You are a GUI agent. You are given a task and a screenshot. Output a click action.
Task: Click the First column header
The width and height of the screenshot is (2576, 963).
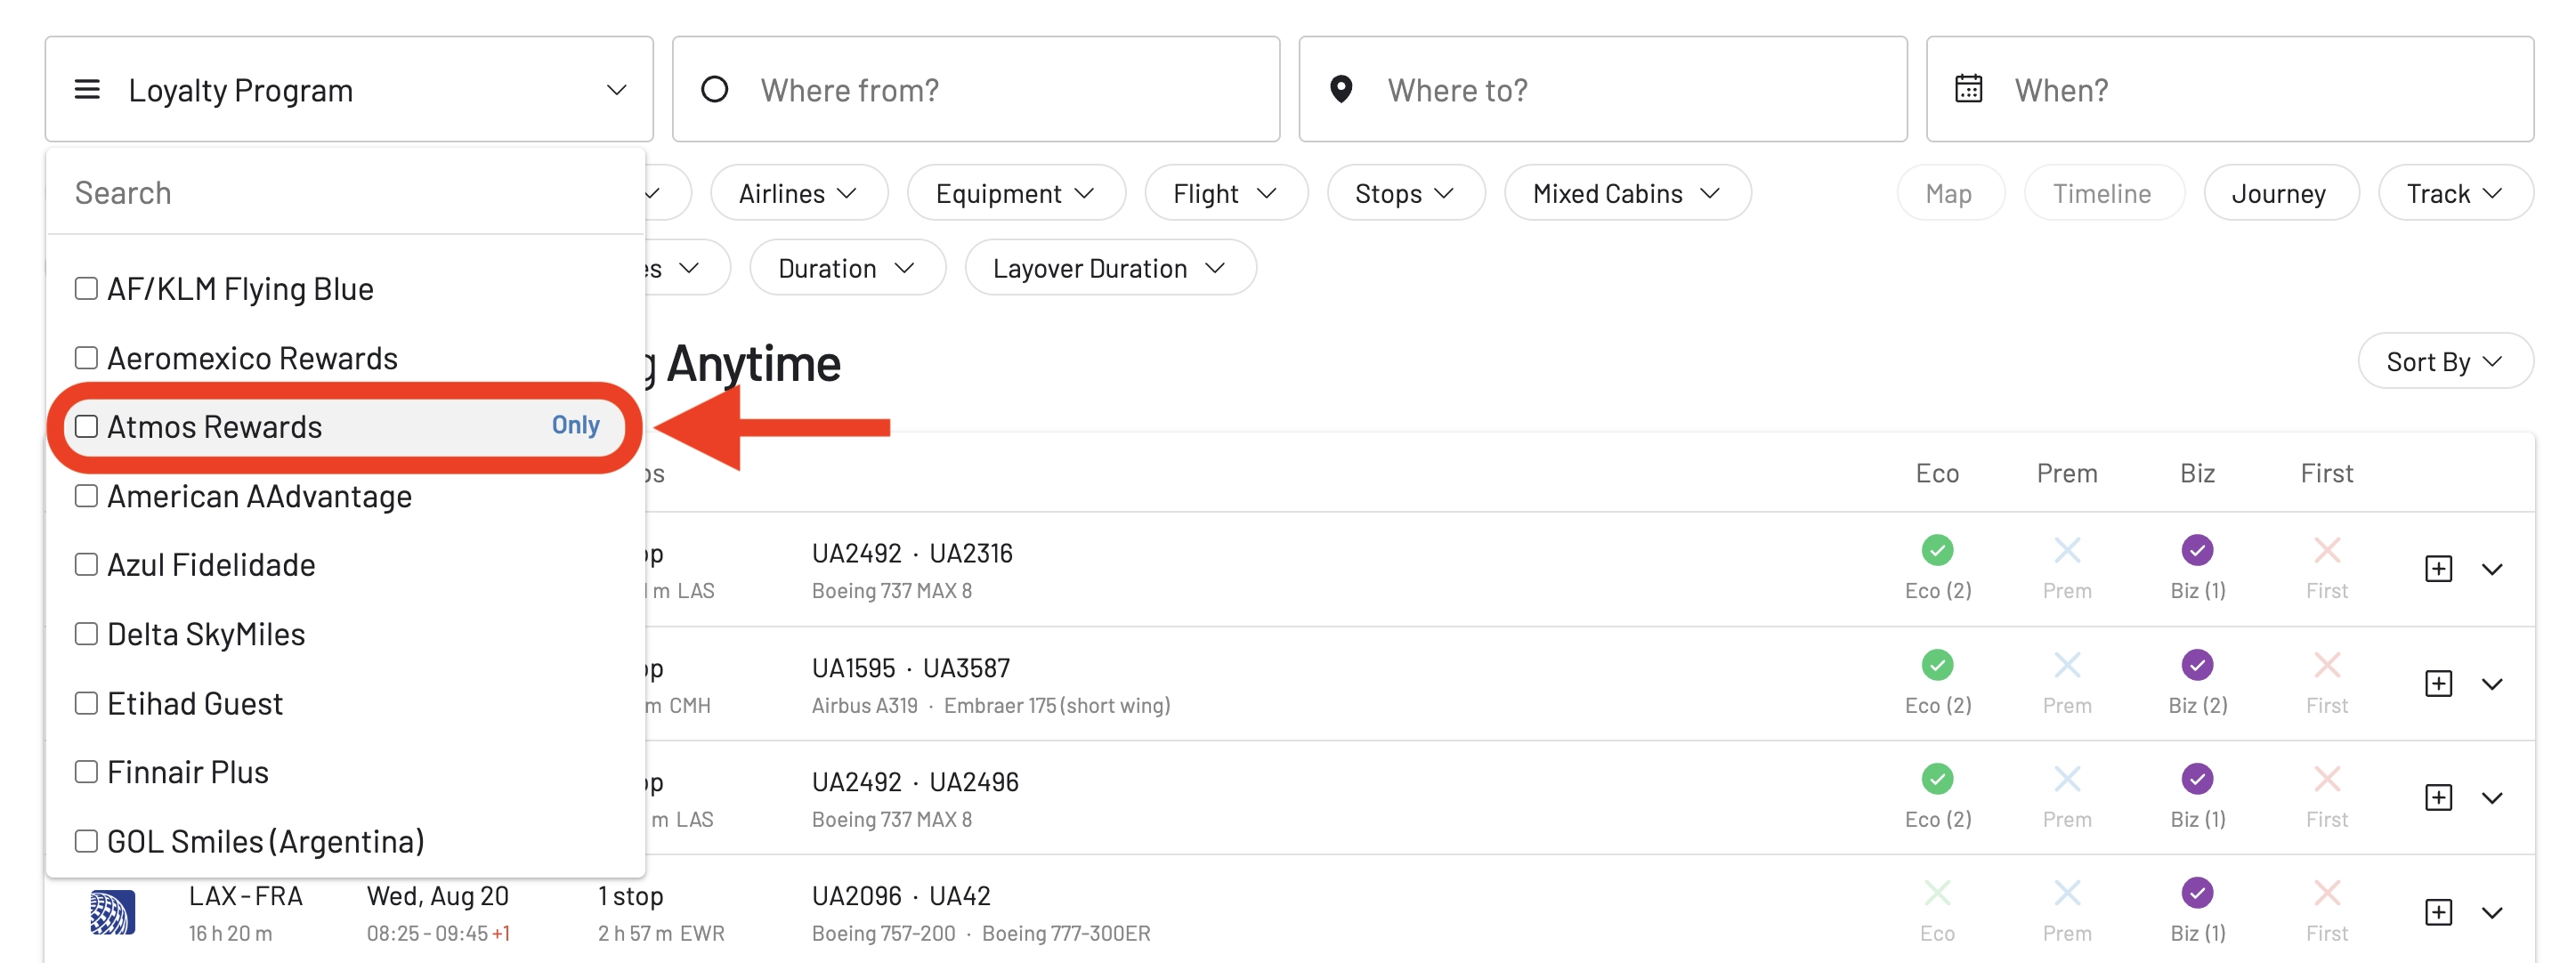click(2327, 473)
